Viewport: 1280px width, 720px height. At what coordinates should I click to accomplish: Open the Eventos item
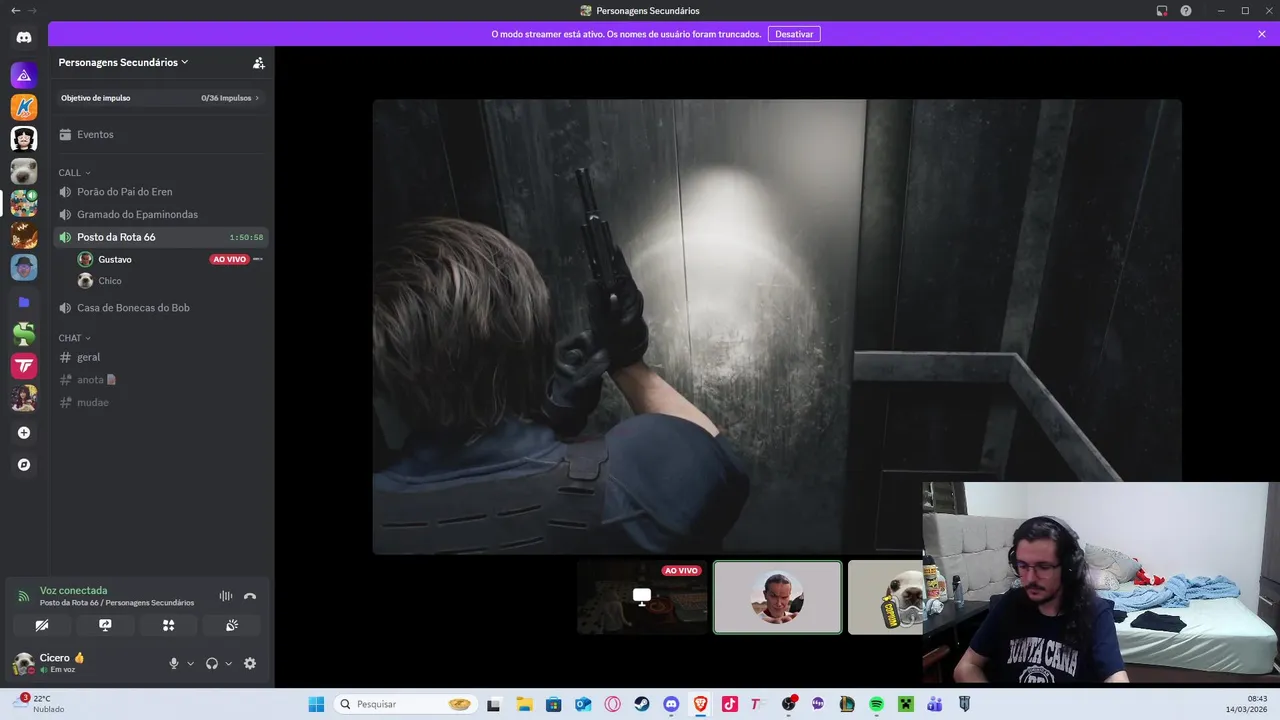(x=161, y=134)
